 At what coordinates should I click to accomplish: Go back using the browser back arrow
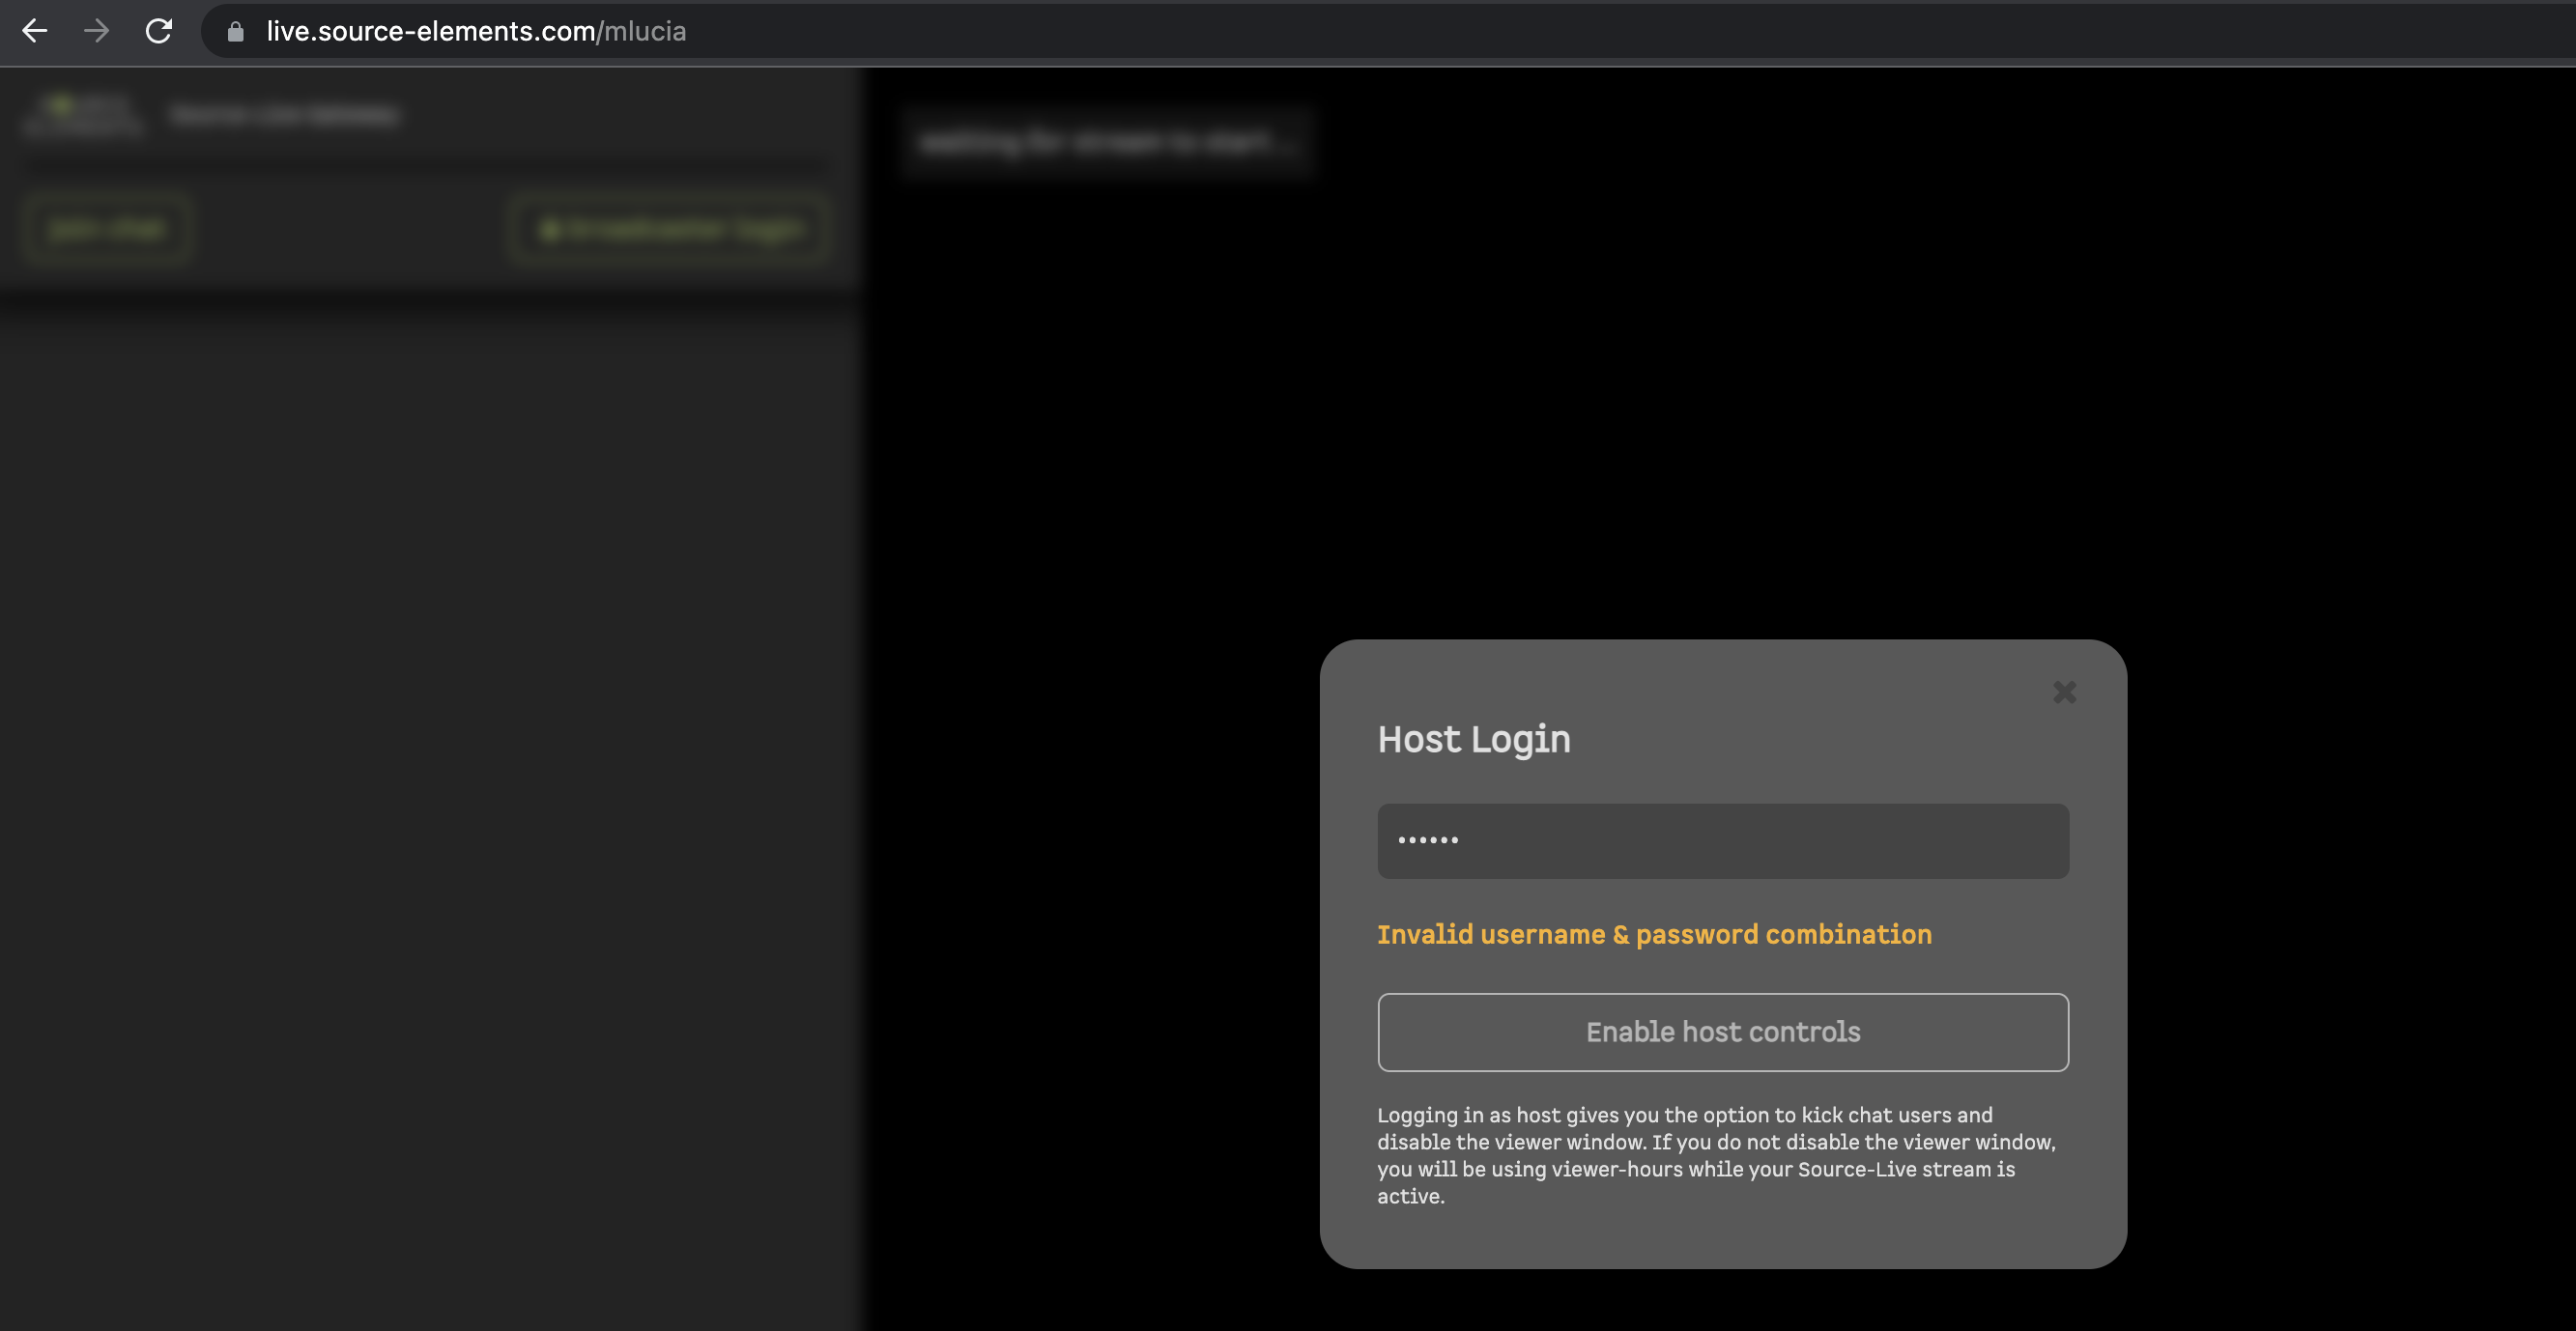tap(35, 31)
